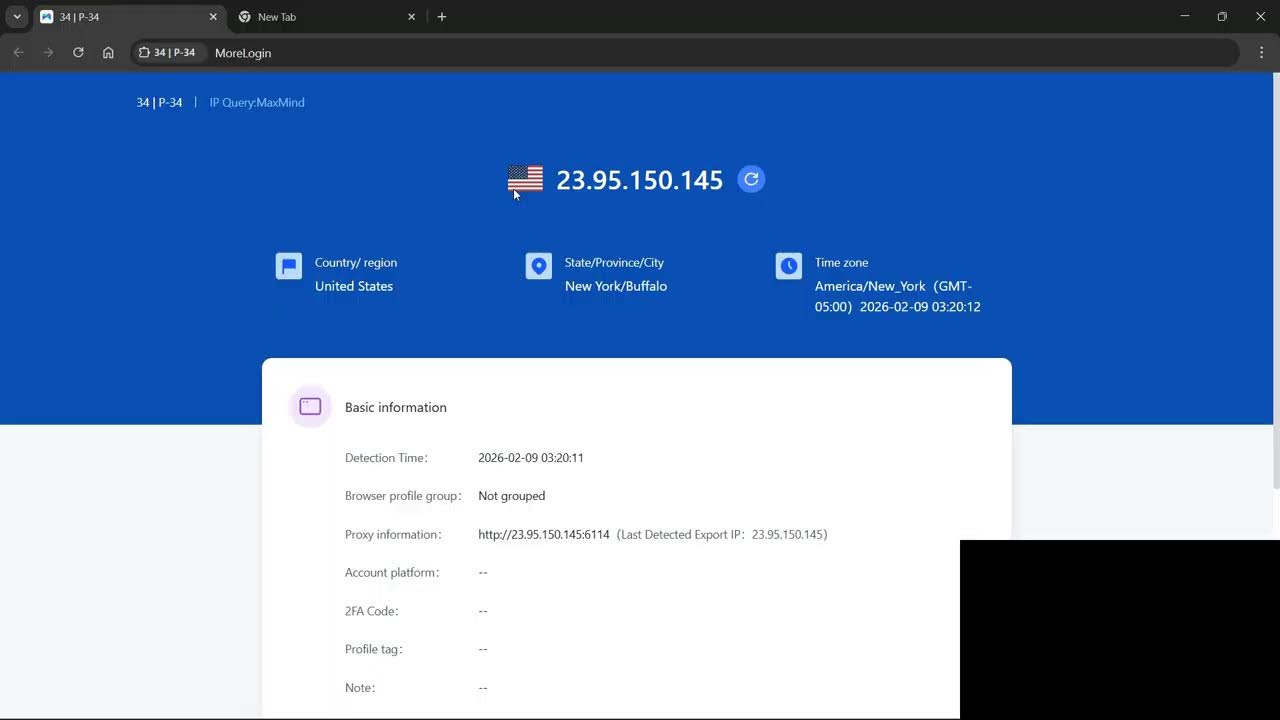Image resolution: width=1280 pixels, height=720 pixels.
Task: Switch to the New Tab tab
Action: 326,17
